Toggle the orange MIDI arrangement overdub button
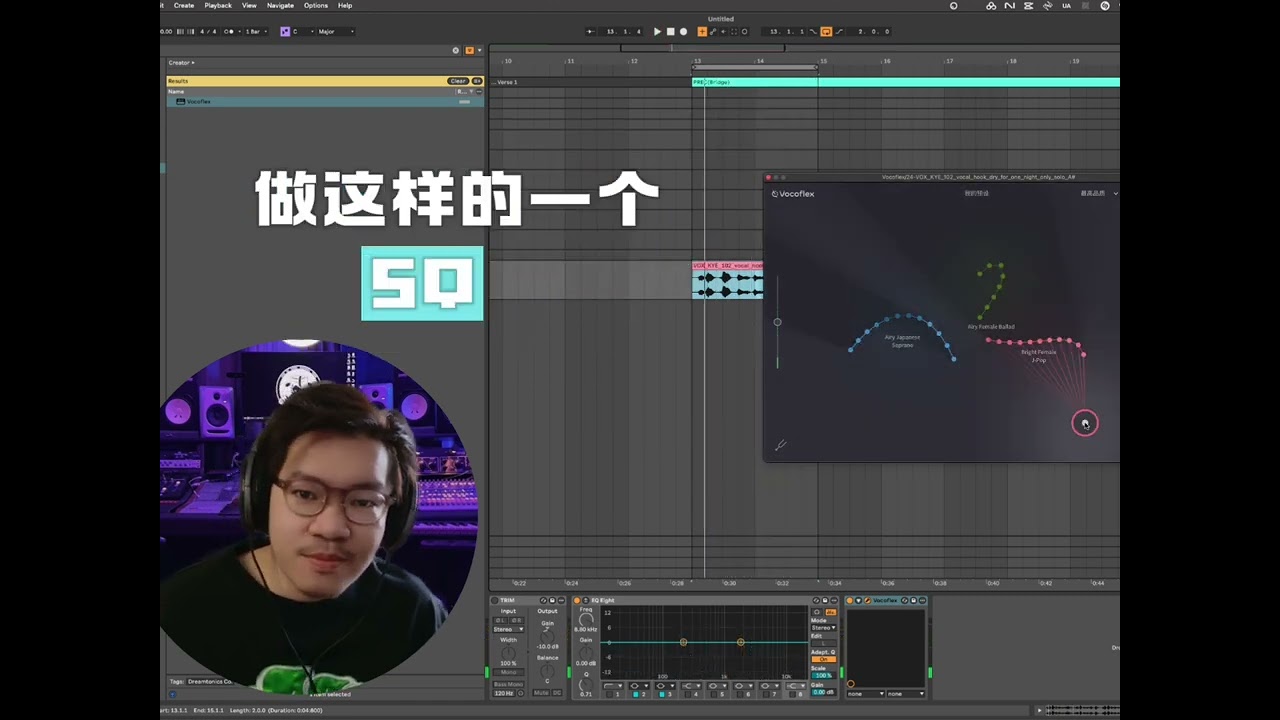The image size is (1280, 720). (702, 31)
